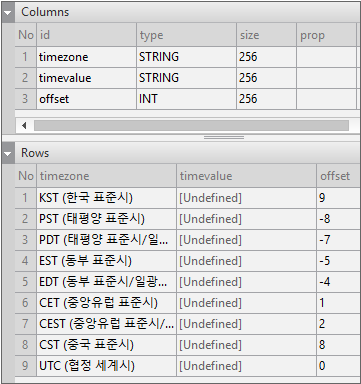The image size is (361, 384).
Task: Click the Columns horizontal scrollbar thumb
Action: pos(191,126)
